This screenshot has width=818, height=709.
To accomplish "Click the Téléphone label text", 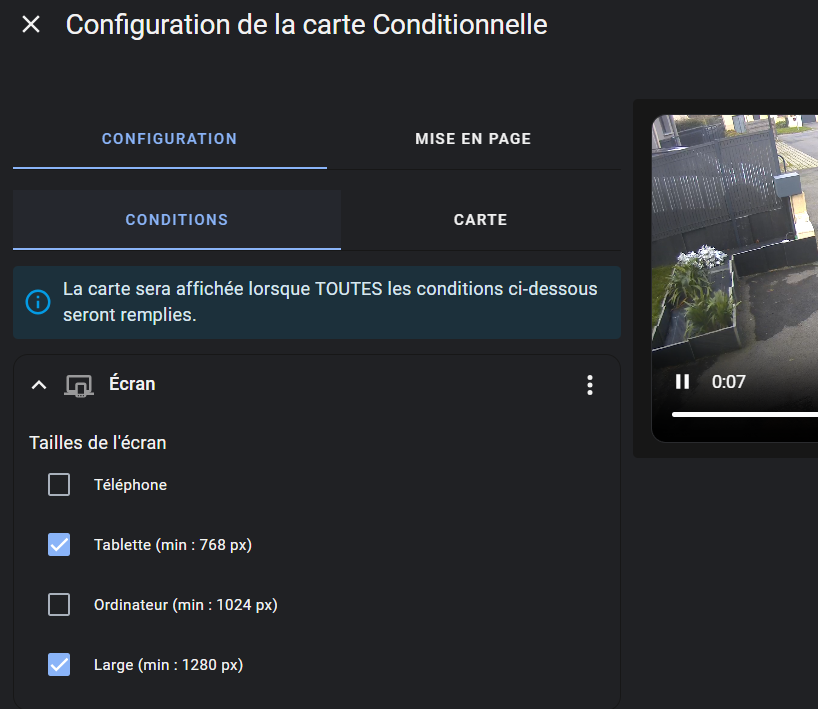I will tap(130, 485).
